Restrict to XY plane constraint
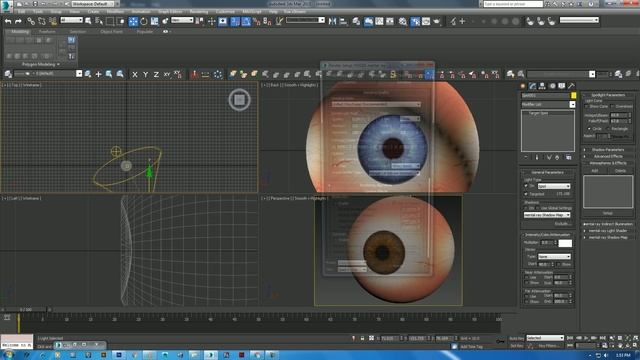Screen dimensions: 640x360 coord(167,74)
